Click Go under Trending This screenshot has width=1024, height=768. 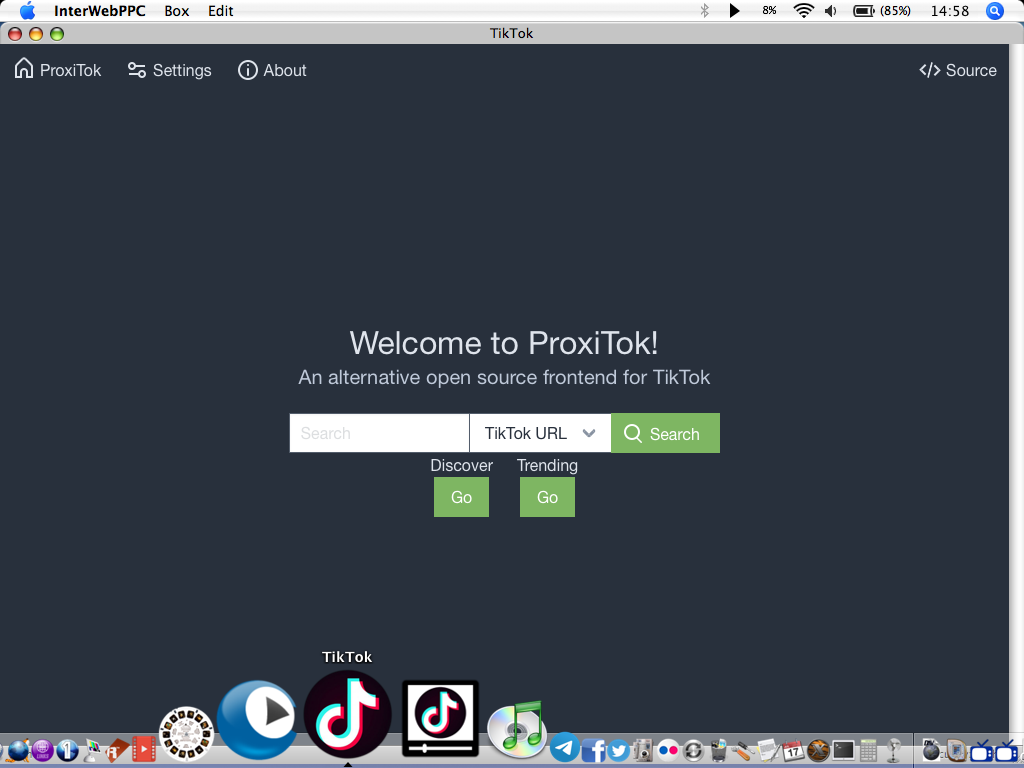(x=547, y=497)
